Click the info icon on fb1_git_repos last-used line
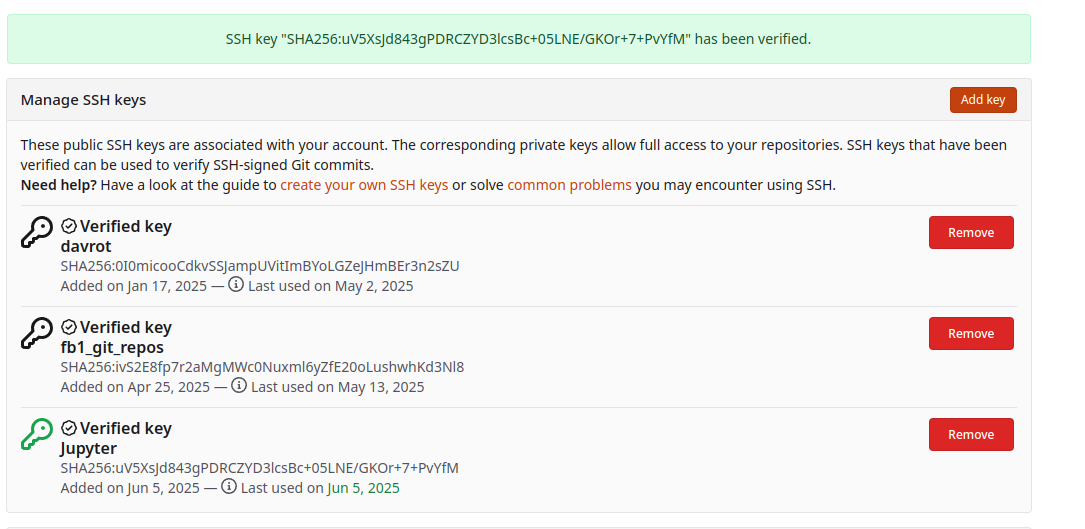The height and width of the screenshot is (529, 1085). [x=239, y=386]
